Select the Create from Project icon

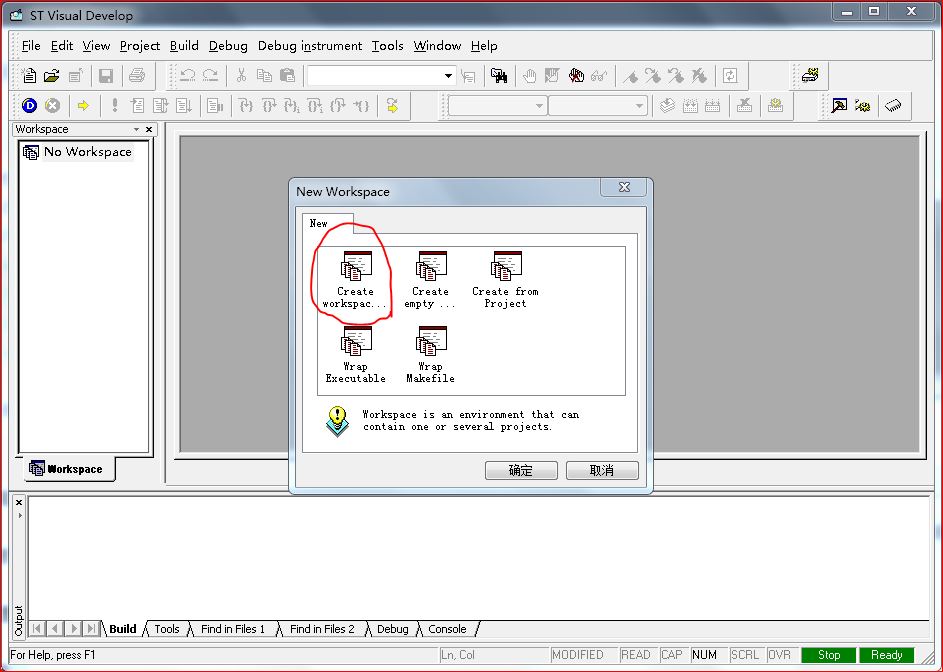tap(506, 280)
